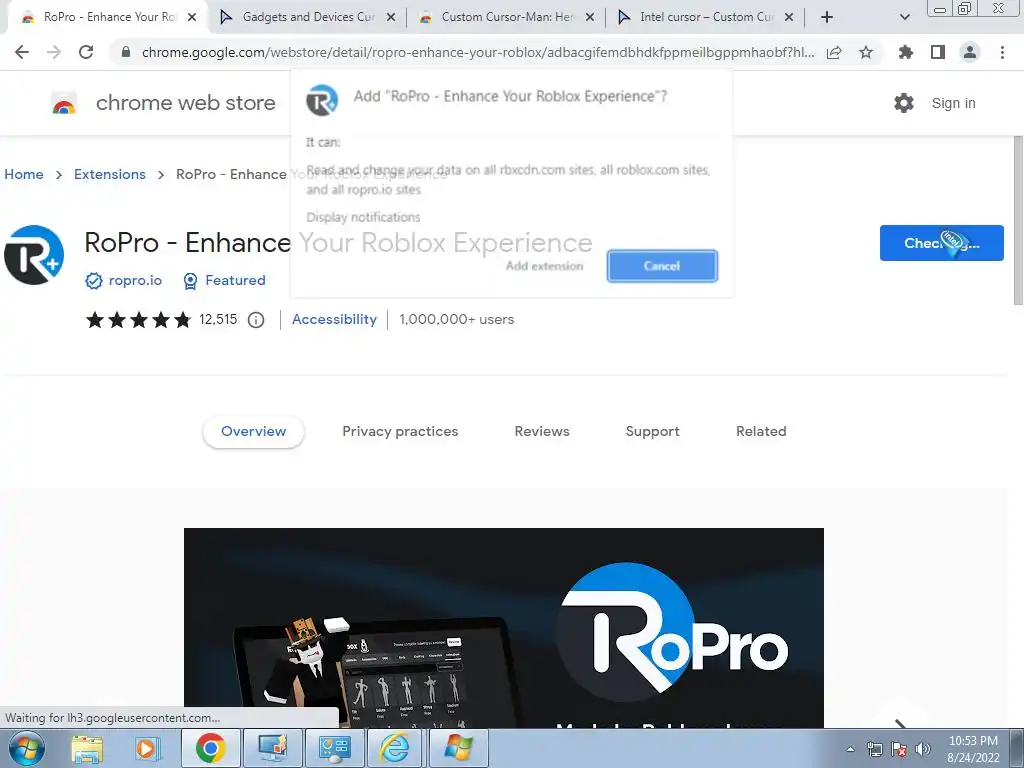Click the '1,000,000+ users' text
The width and height of the screenshot is (1024, 768).
pyautogui.click(x=456, y=319)
